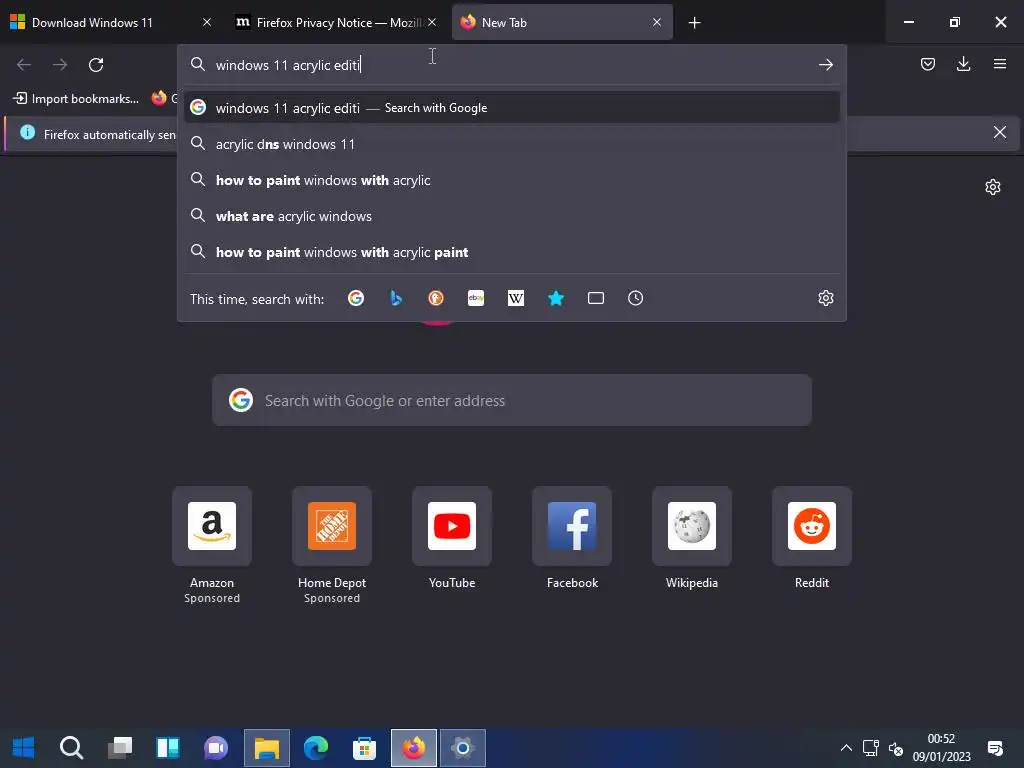This screenshot has width=1024, height=768.
Task: Search this time with Google
Action: 356,298
